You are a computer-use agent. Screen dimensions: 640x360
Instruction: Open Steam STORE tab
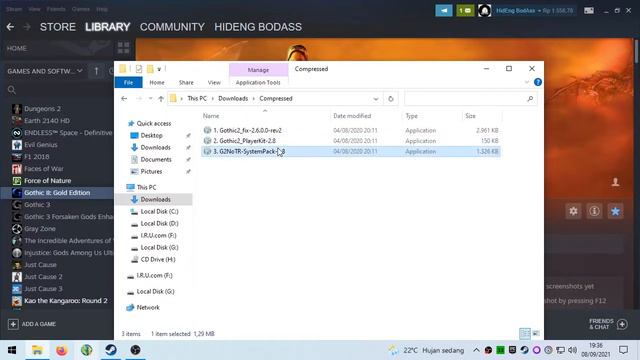(58, 27)
